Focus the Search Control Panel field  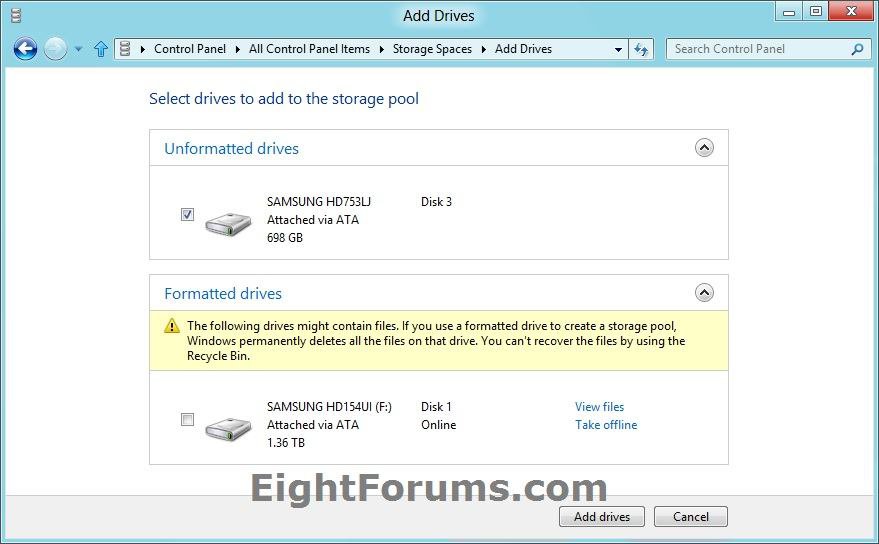pyautogui.click(x=758, y=49)
